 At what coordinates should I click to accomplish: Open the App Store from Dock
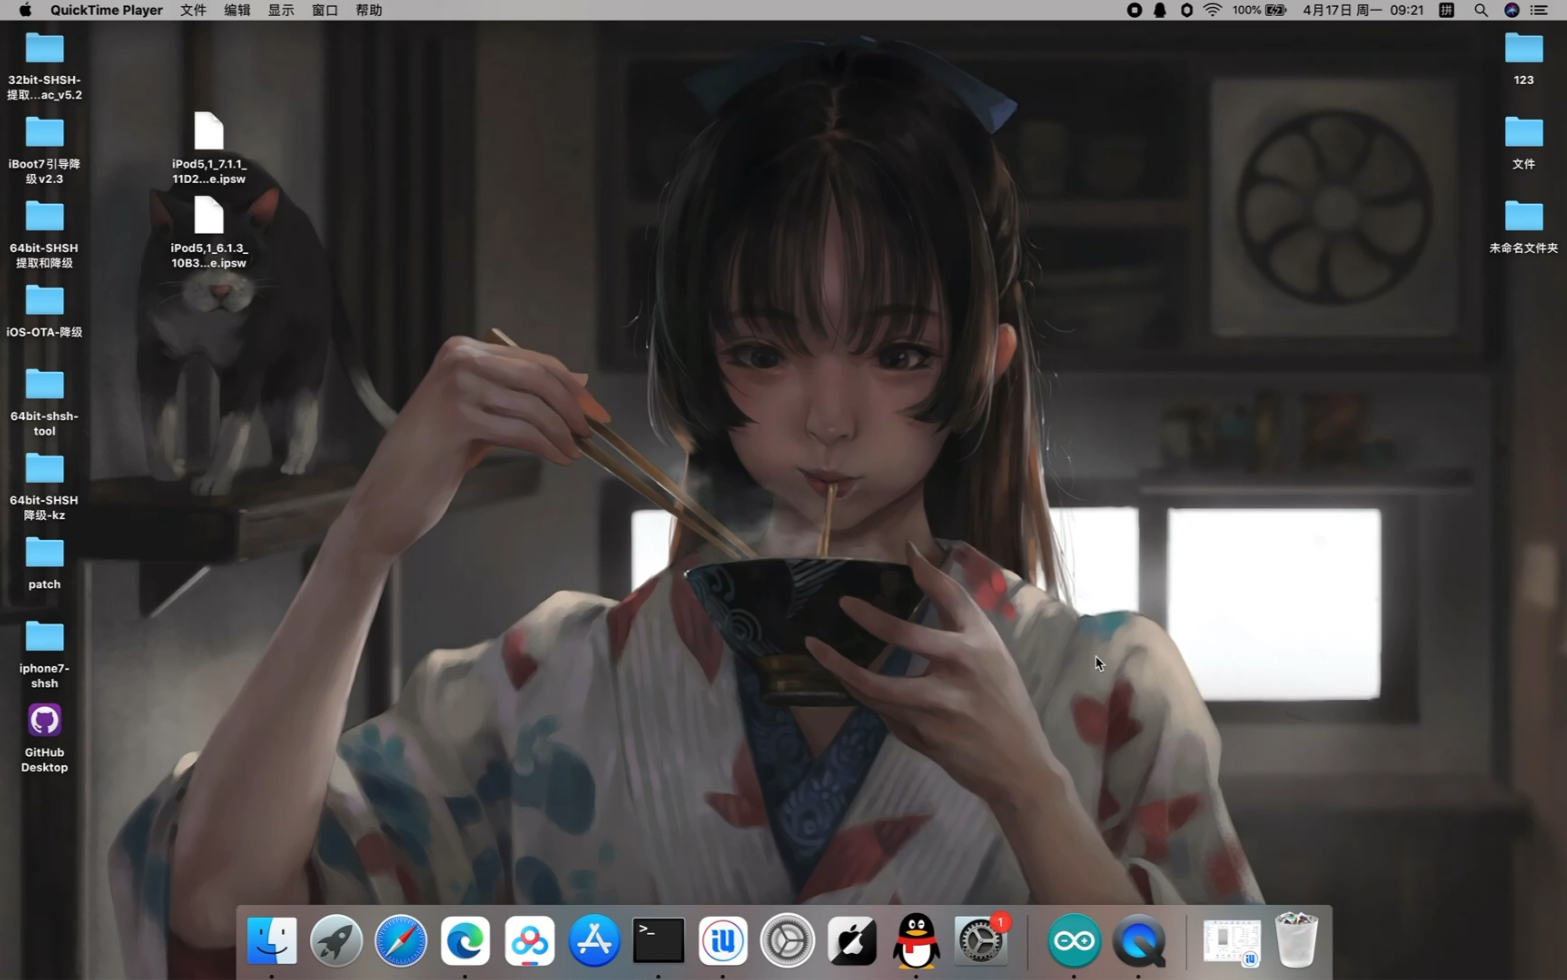tap(594, 941)
